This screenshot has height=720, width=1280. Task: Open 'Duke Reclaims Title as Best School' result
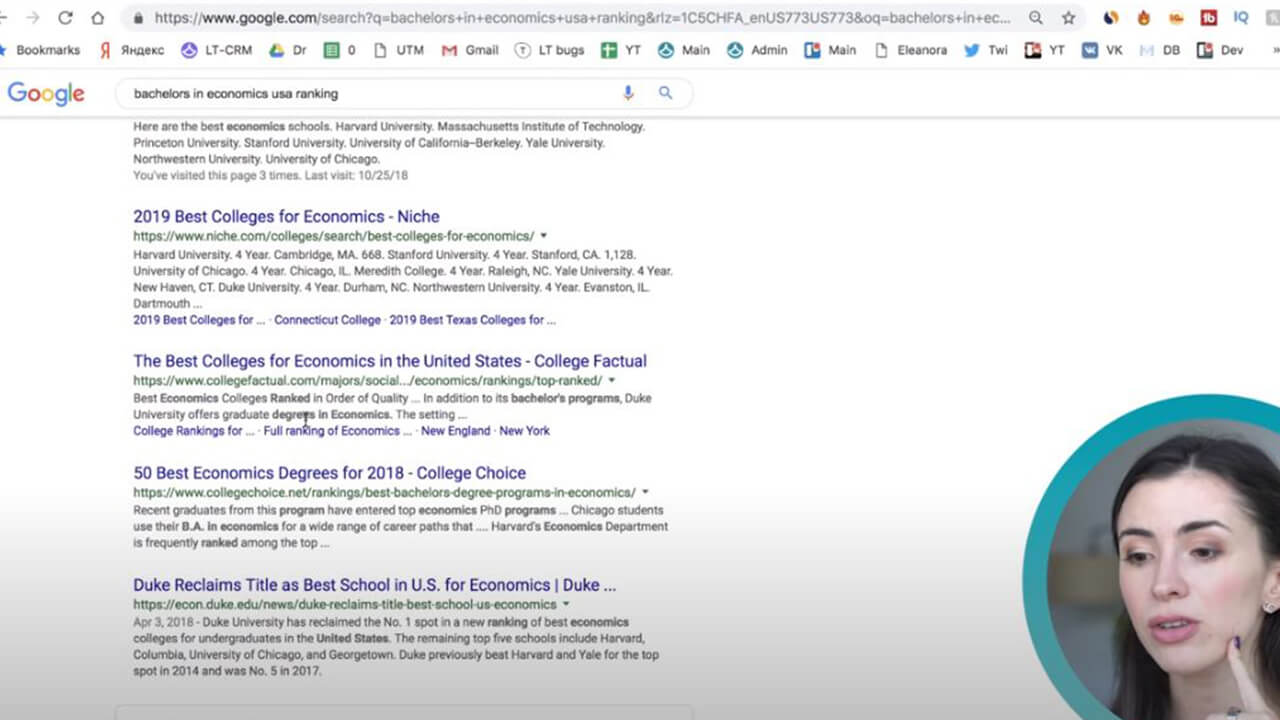point(374,585)
